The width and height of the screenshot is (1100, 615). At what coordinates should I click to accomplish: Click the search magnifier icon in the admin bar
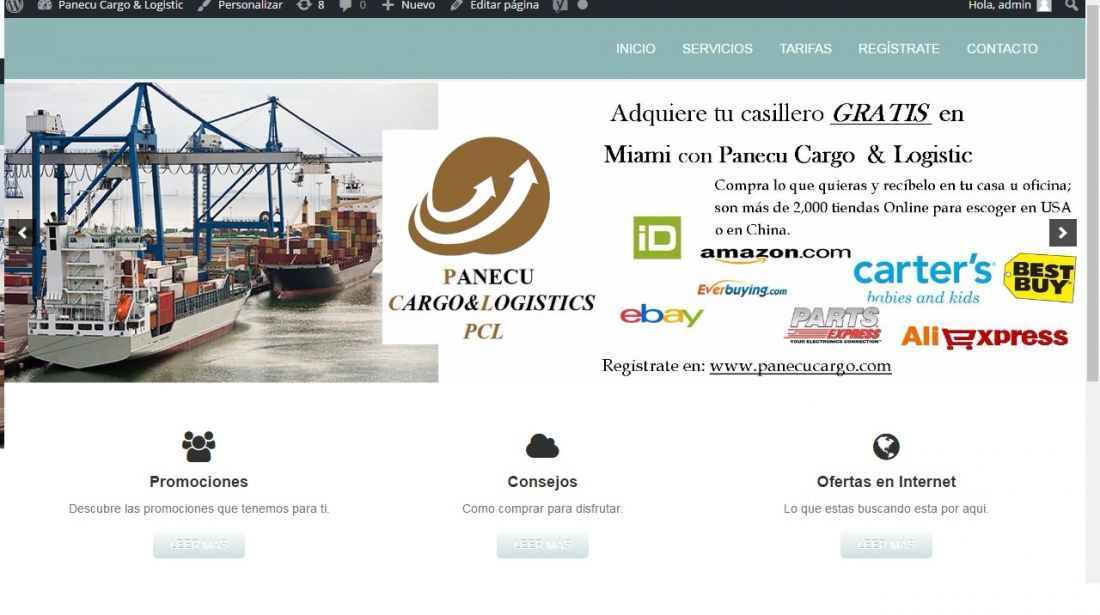point(1071,6)
